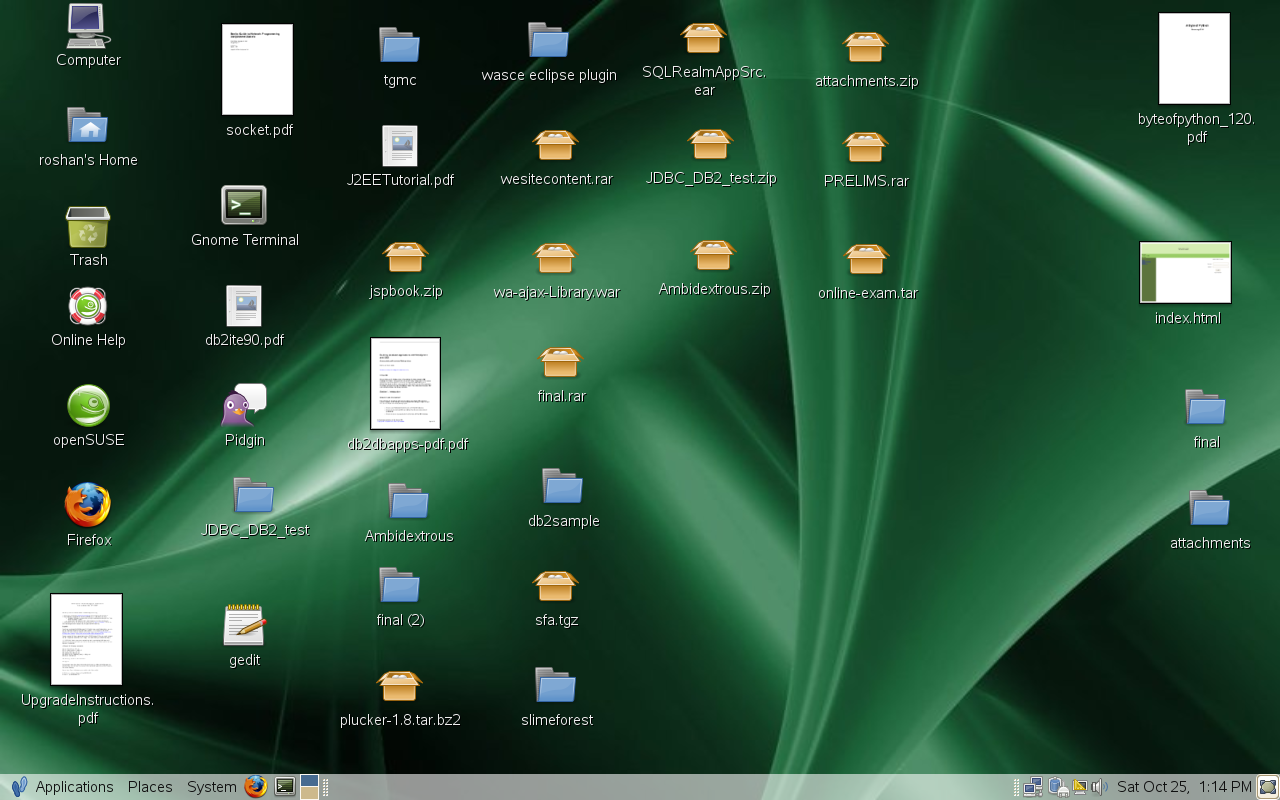Open the Places menu
1280x800 pixels.
pyautogui.click(x=150, y=787)
